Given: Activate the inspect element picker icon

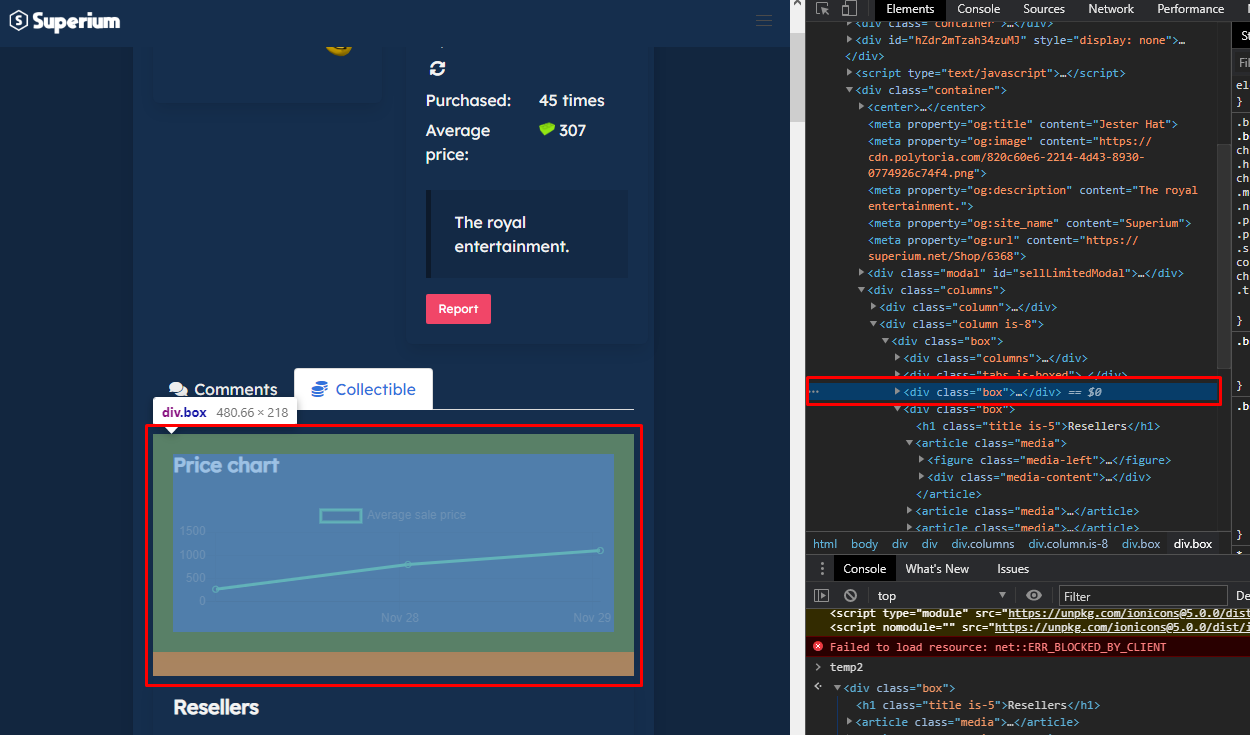Looking at the screenshot, I should pyautogui.click(x=823, y=9).
